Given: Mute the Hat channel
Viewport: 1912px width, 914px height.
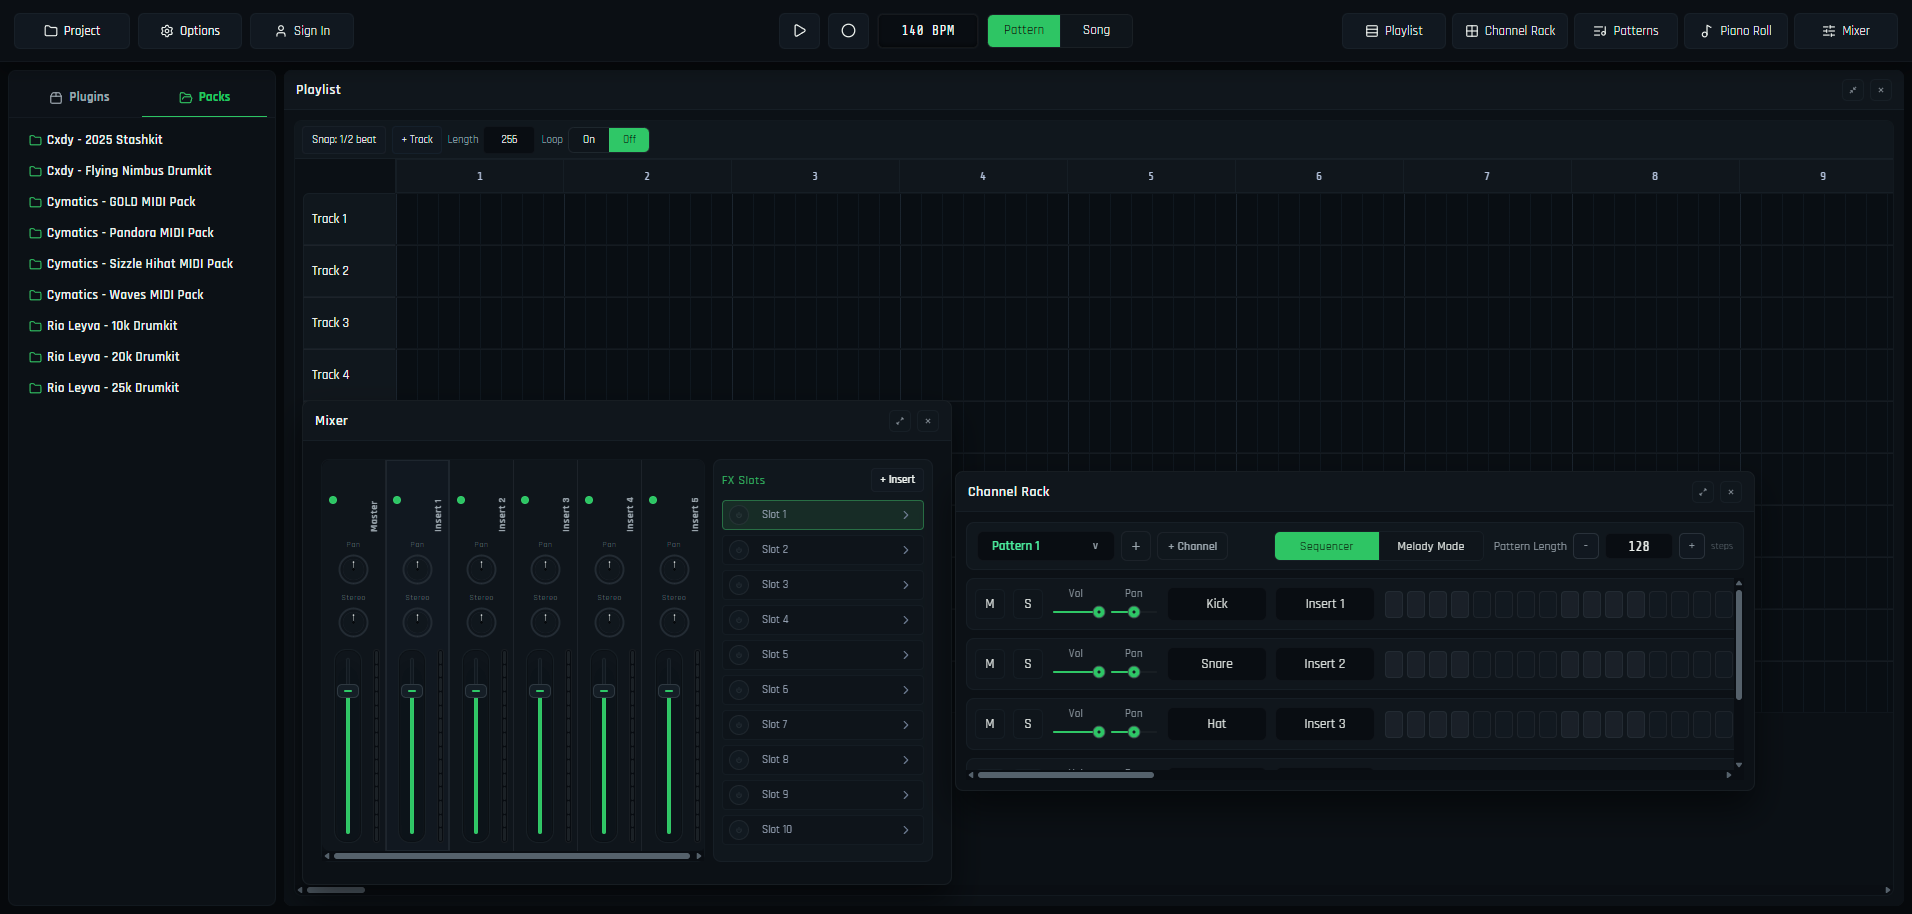Looking at the screenshot, I should click(990, 724).
